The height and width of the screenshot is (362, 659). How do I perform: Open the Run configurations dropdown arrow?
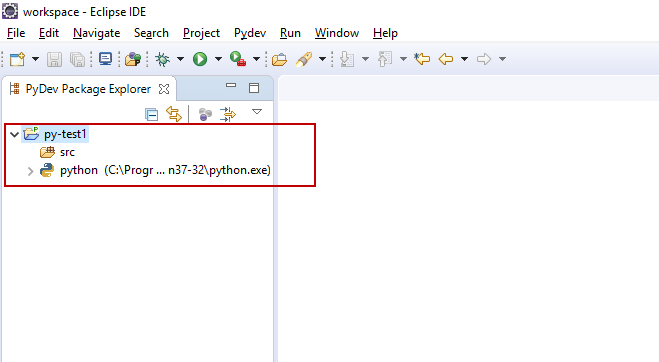218,59
